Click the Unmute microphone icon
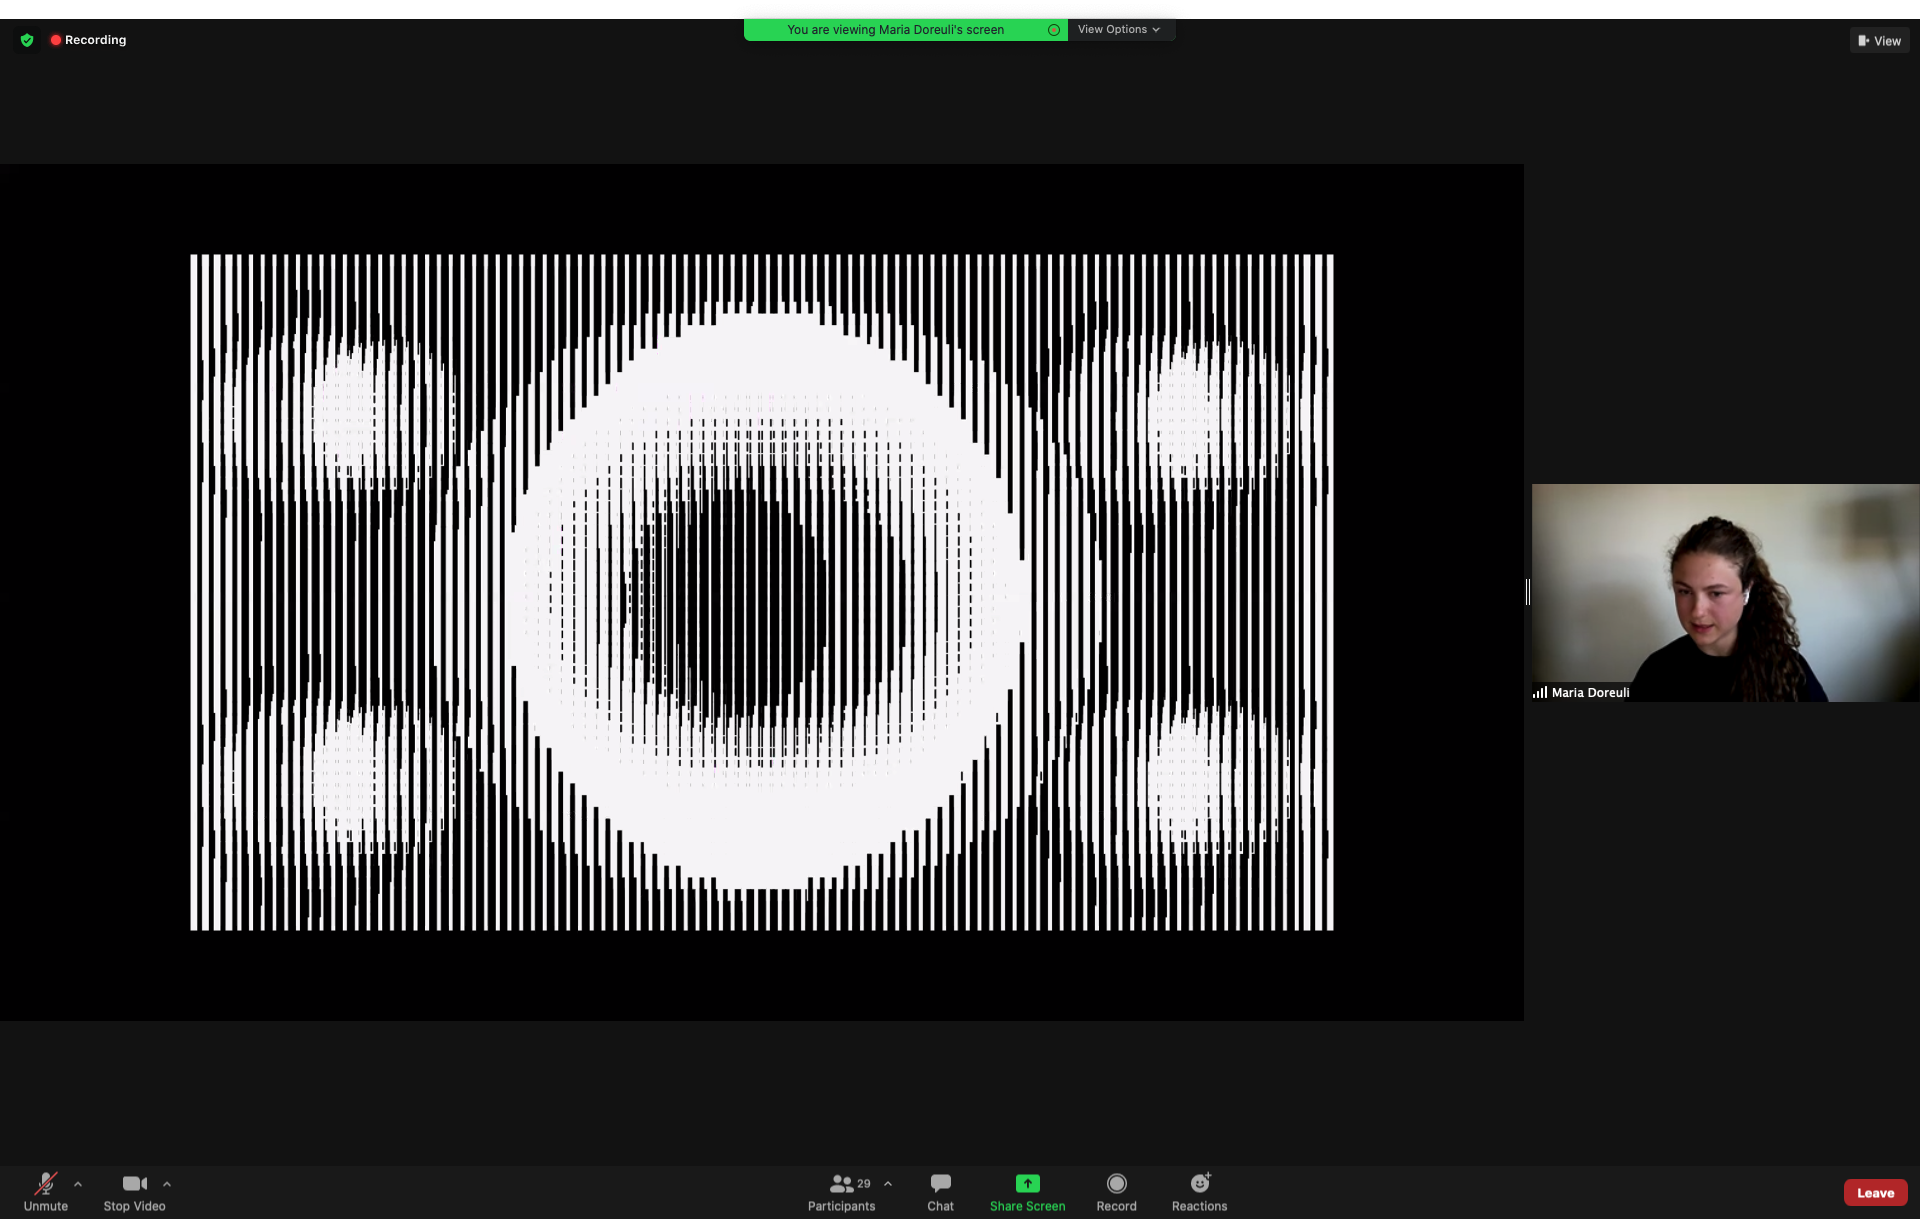The height and width of the screenshot is (1219, 1920). [46, 1184]
